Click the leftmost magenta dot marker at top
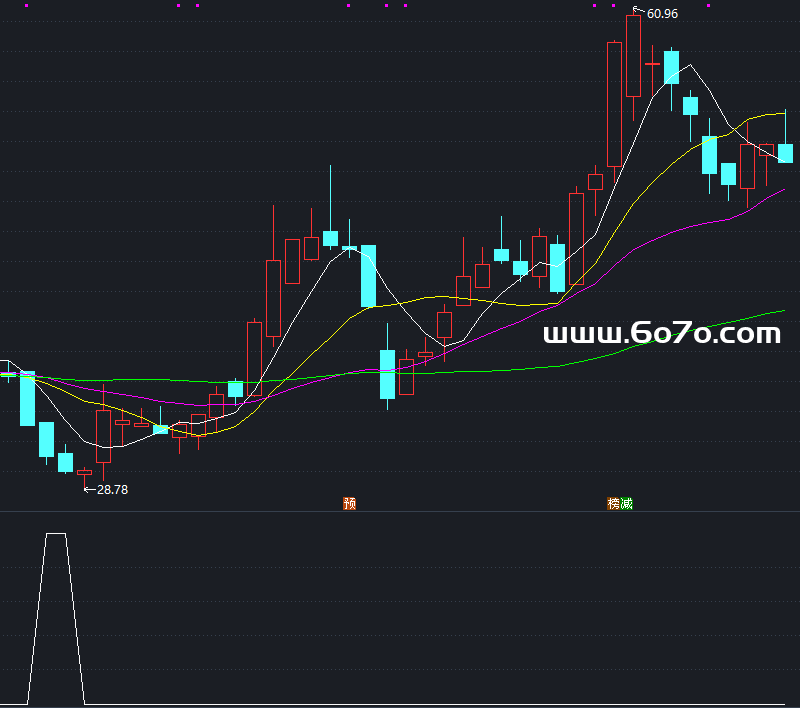 pos(27,6)
